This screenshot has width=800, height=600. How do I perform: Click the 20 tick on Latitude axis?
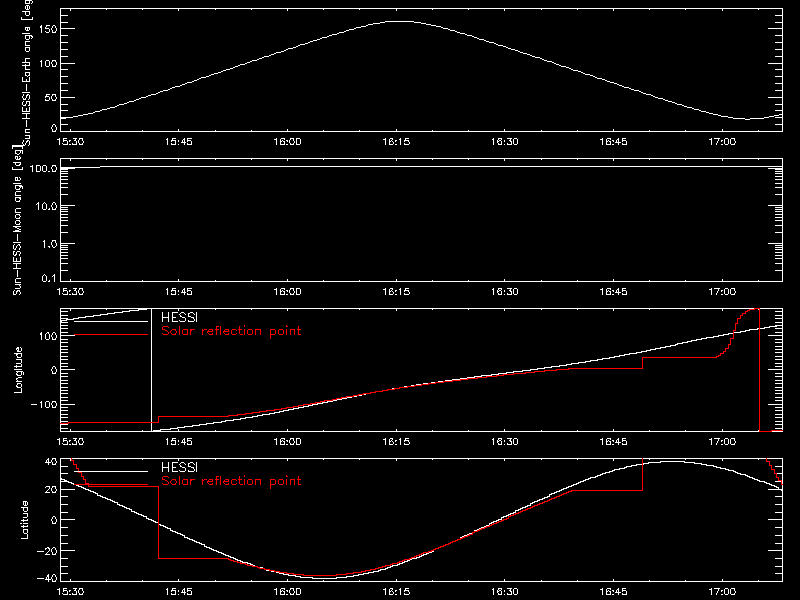(x=51, y=490)
